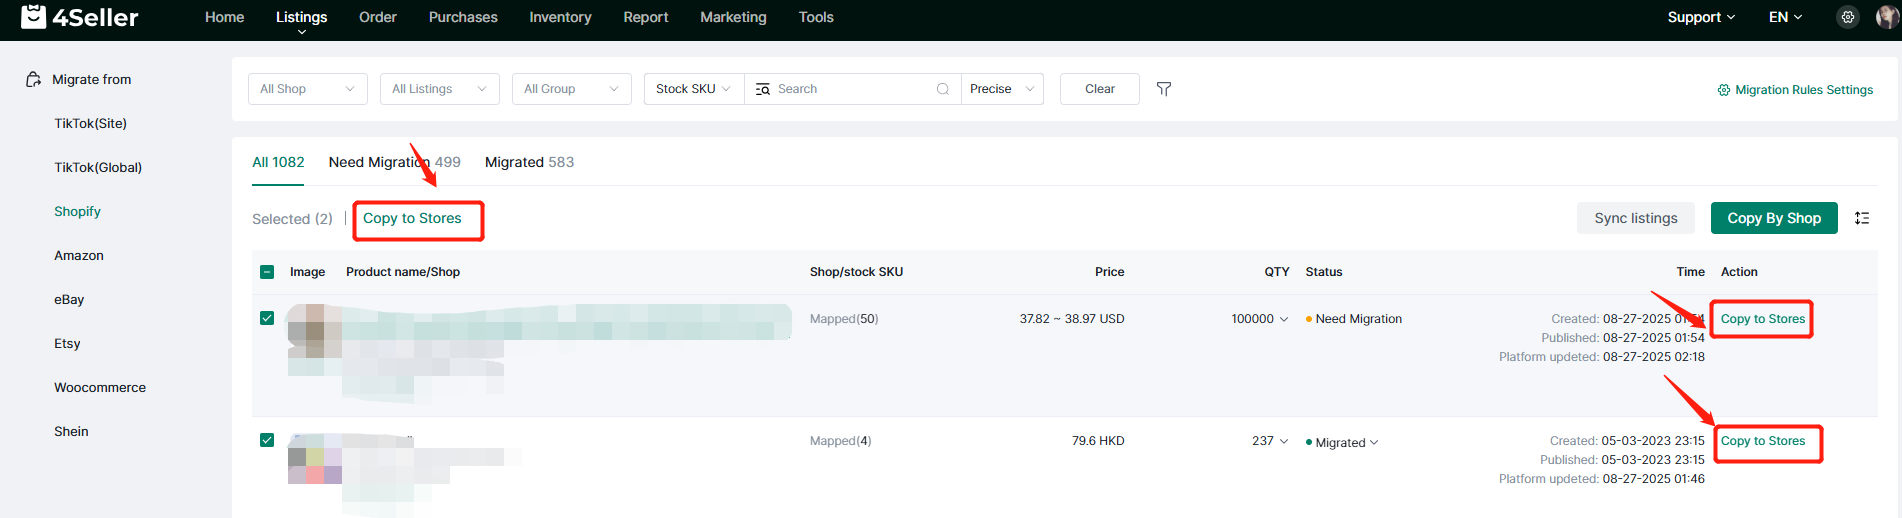Click the Sync listings button
1902x518 pixels.
click(x=1636, y=218)
